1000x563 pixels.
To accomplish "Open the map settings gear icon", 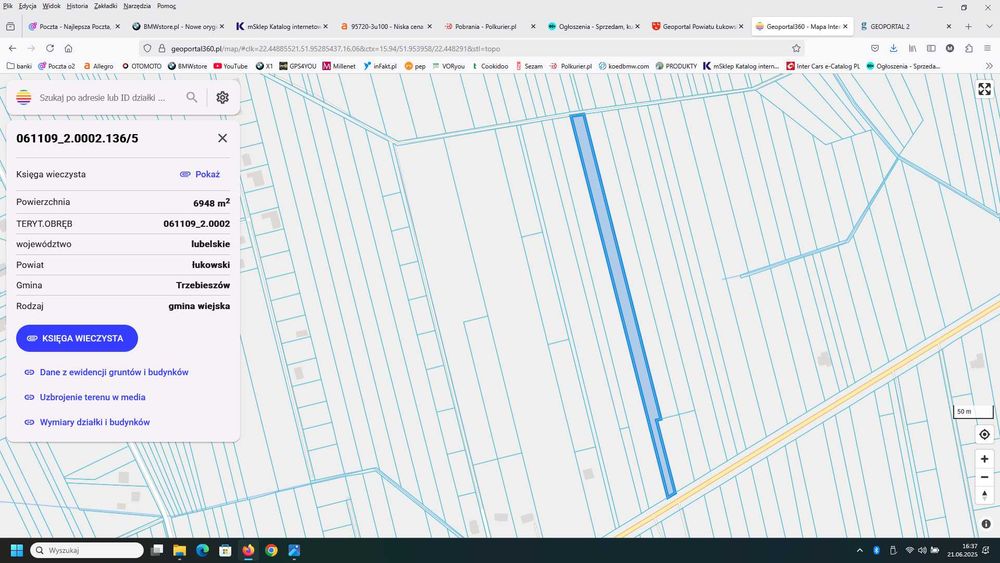I will tap(222, 98).
